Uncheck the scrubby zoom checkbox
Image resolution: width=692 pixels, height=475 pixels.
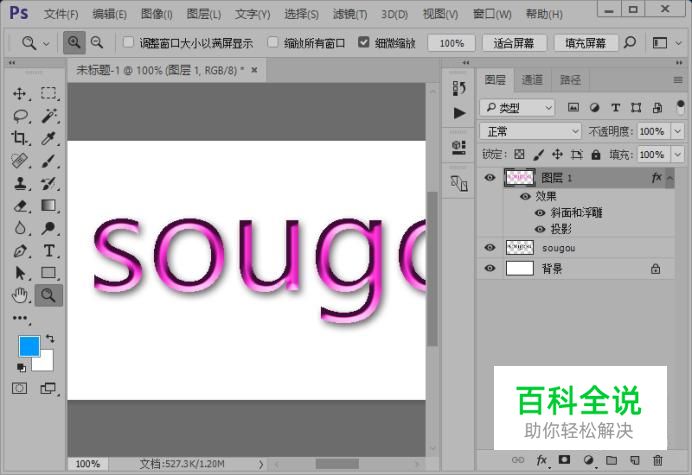coord(363,42)
